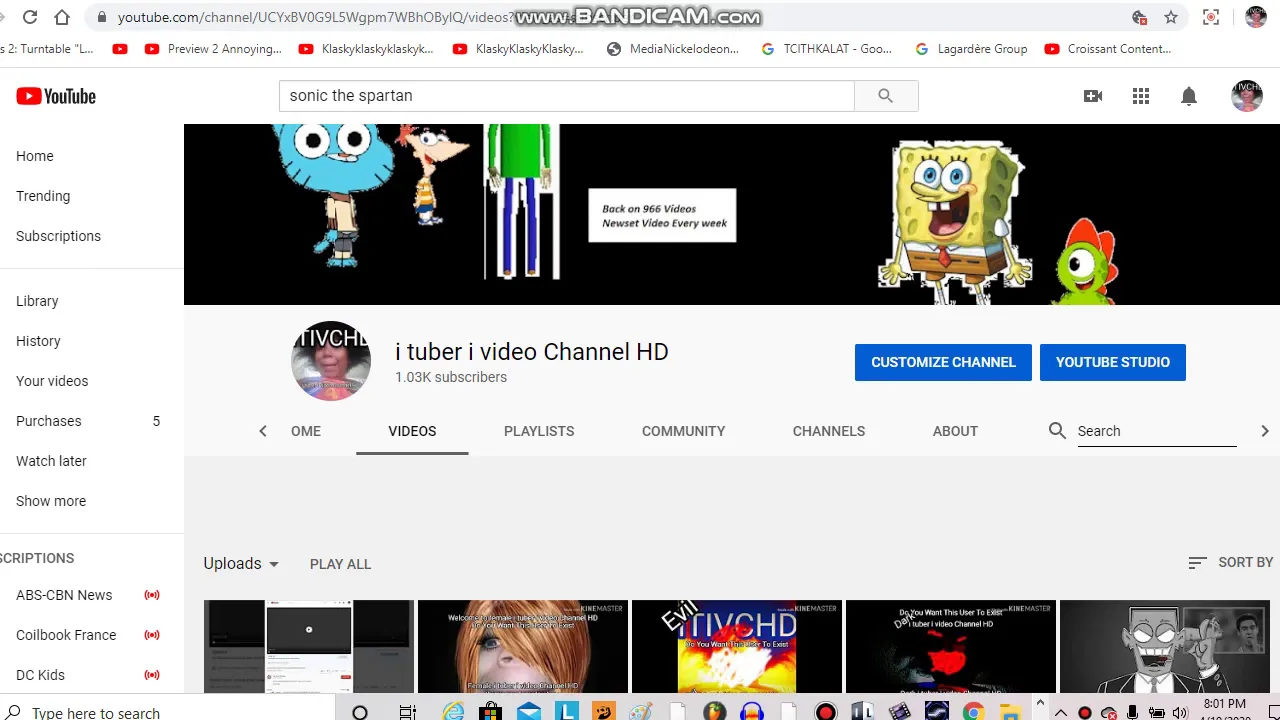Click the Coilbook France live indicator
This screenshot has width=1280, height=720.
pyautogui.click(x=152, y=635)
